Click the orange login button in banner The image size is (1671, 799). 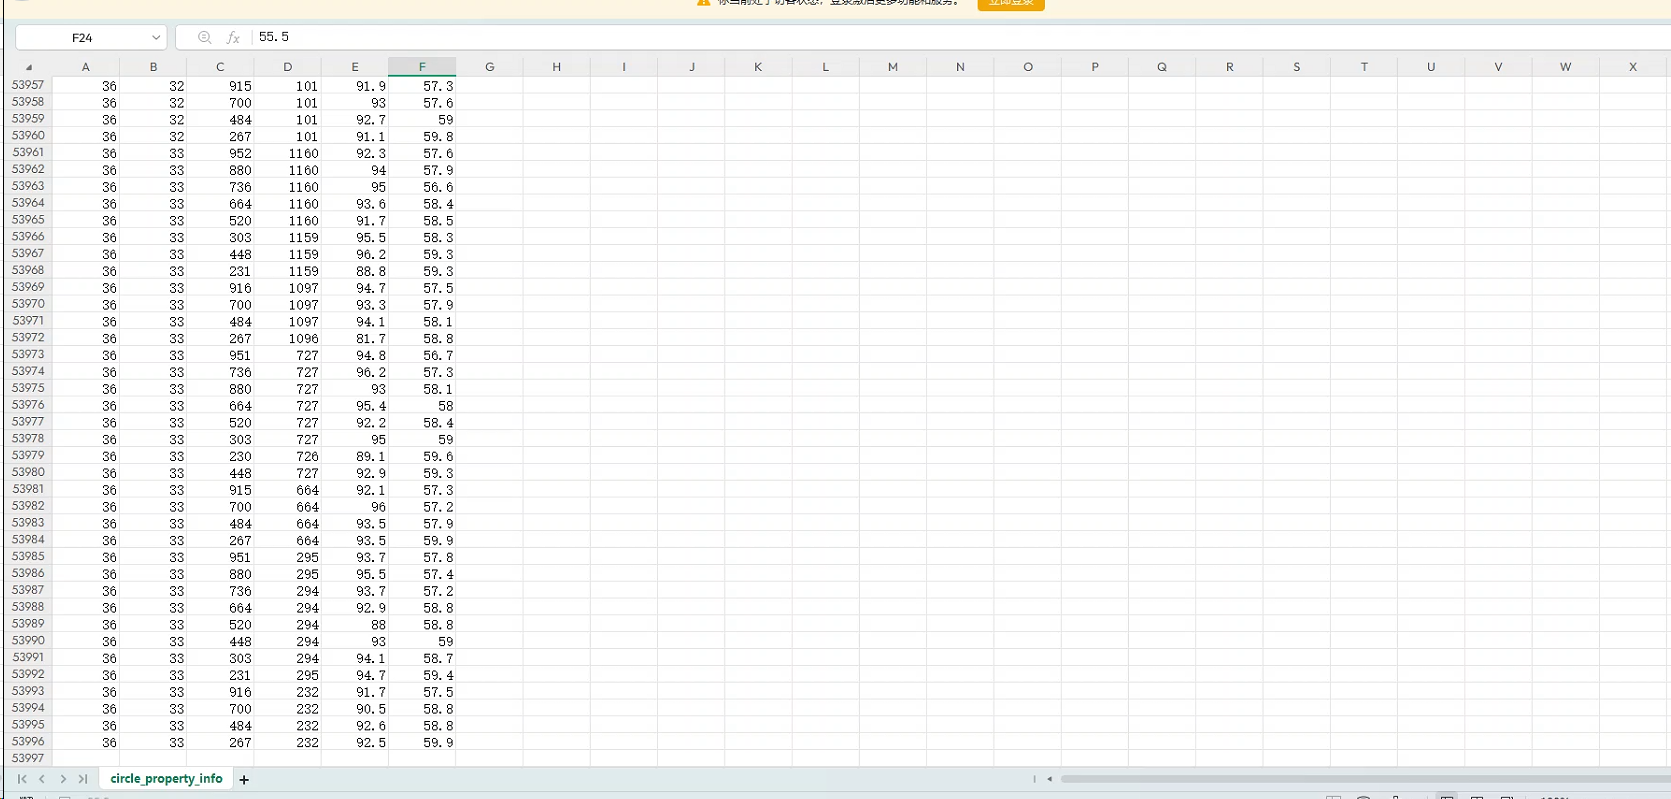(x=1010, y=4)
